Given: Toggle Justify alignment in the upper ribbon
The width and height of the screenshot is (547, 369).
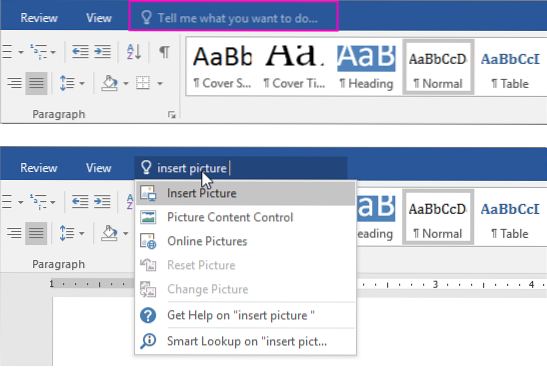Looking at the screenshot, I should (36, 83).
